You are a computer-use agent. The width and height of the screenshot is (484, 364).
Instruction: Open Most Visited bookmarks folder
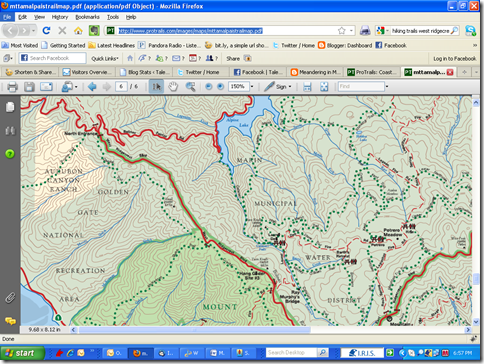[x=20, y=45]
